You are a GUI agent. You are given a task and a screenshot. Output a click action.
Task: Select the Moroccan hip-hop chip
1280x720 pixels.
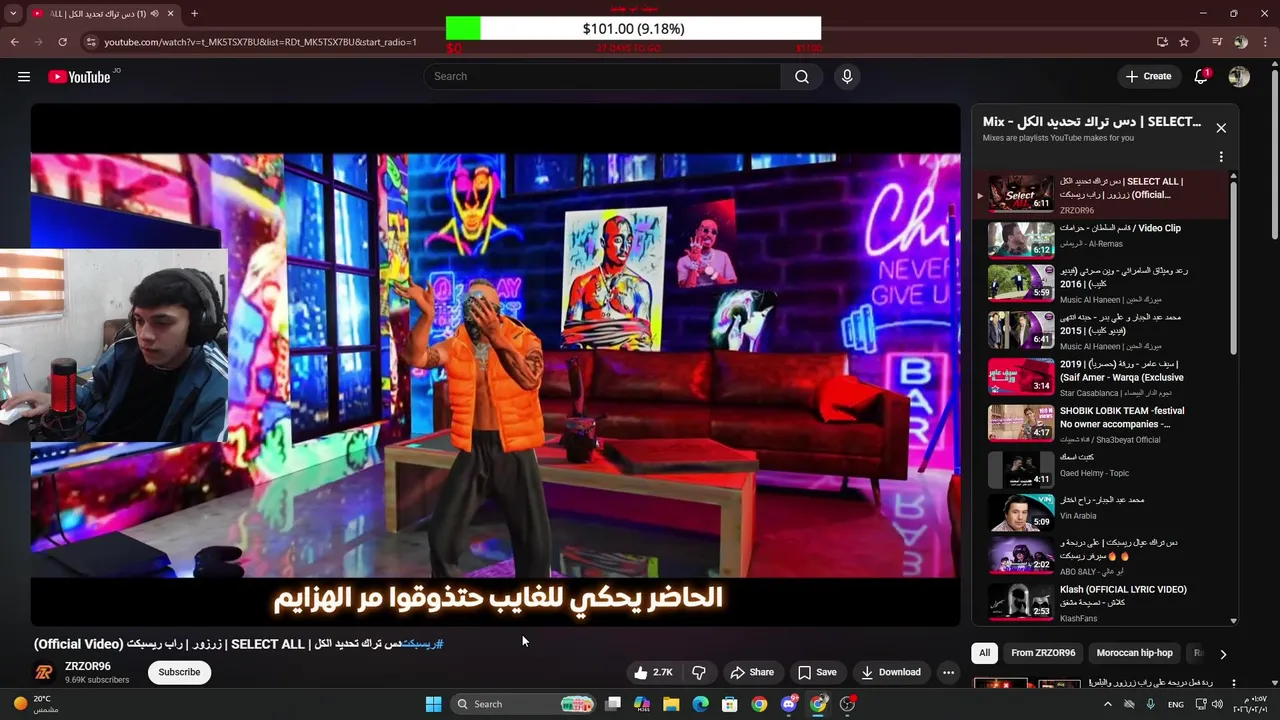coord(1134,653)
